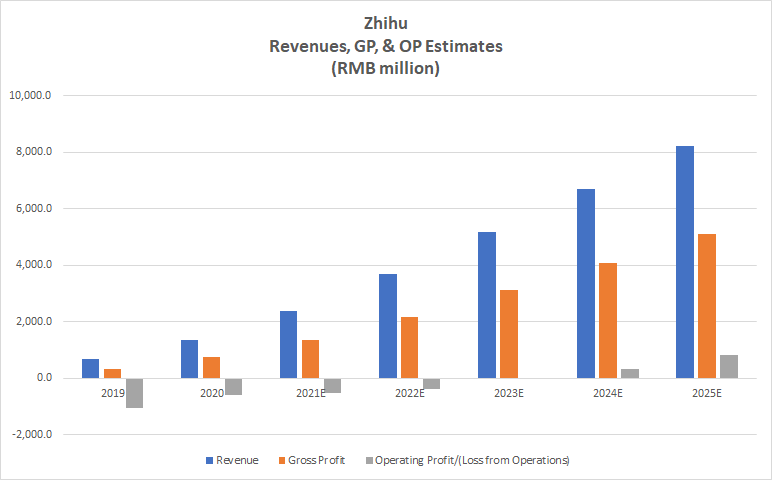Select the 2020 orange Gross Profit bar
This screenshot has height=480, width=772.
click(212, 368)
